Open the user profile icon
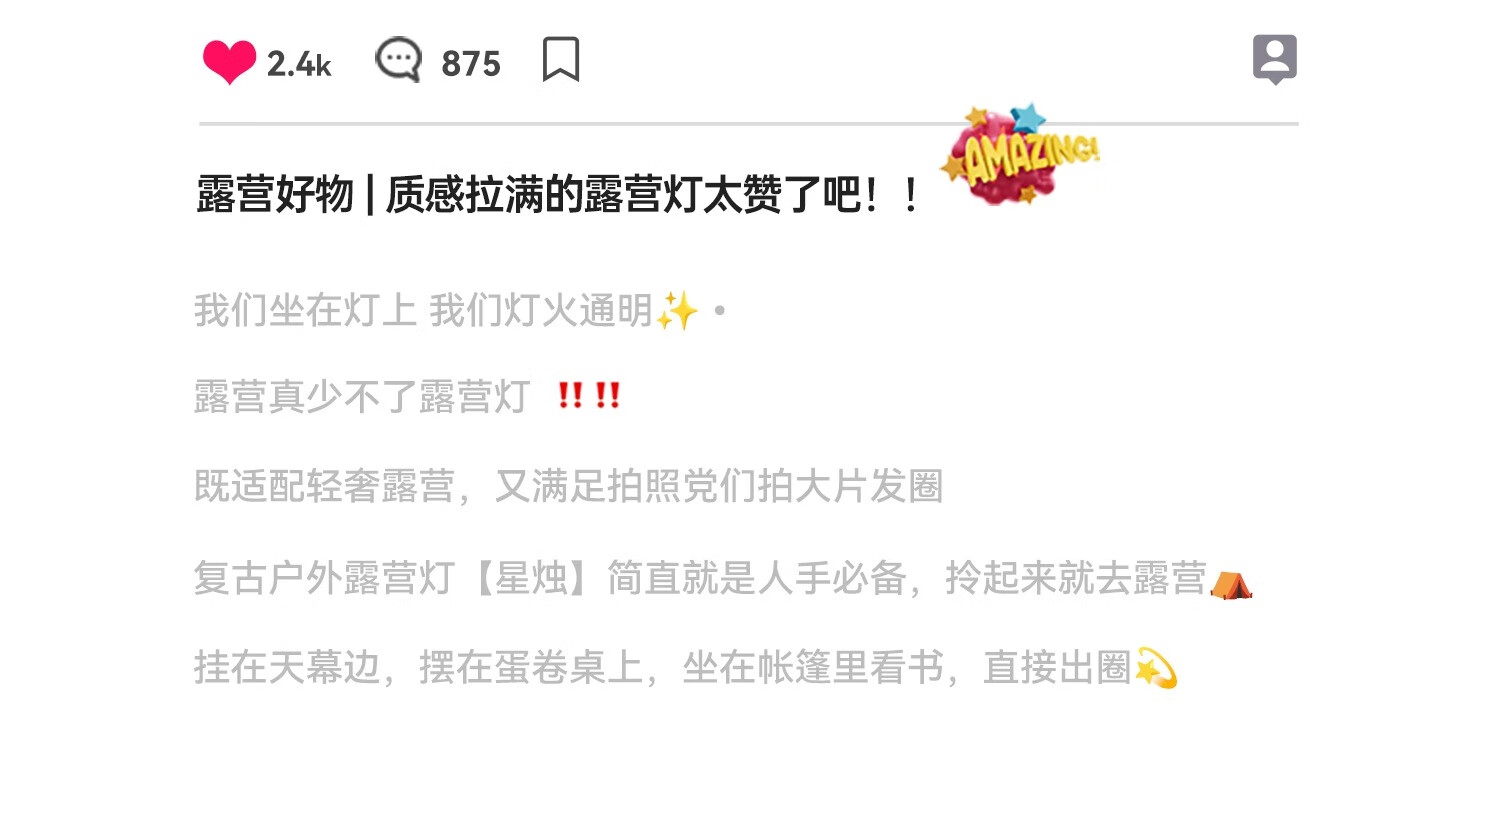Screen dimensions: 1500x834 [1275, 59]
